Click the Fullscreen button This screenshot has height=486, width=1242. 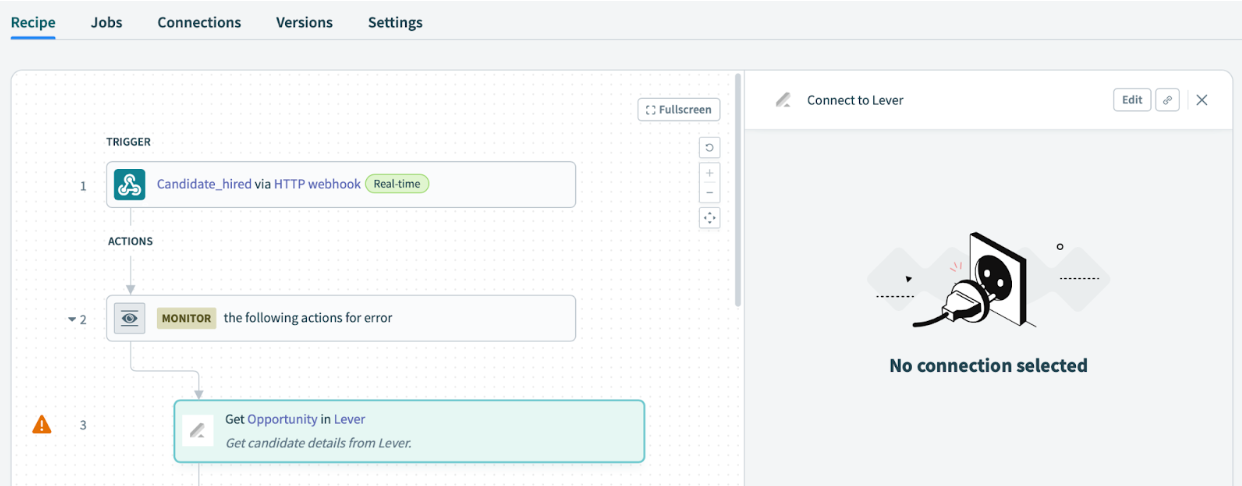pyautogui.click(x=679, y=109)
